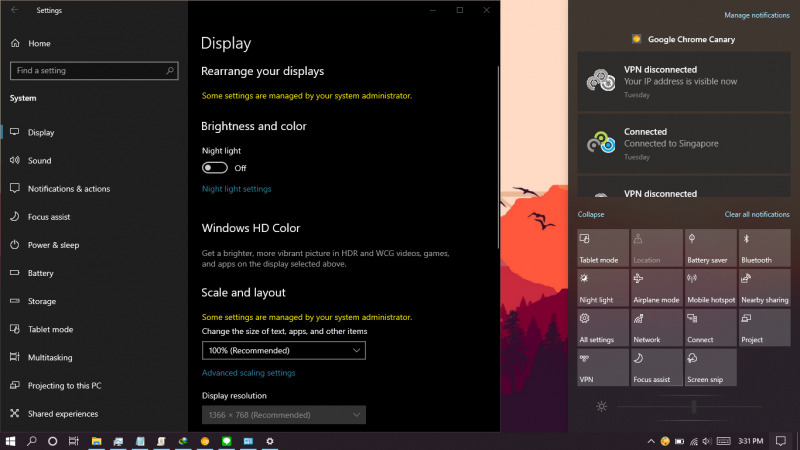The width and height of the screenshot is (800, 450).
Task: Click the back arrow in Settings
Action: pos(13,10)
